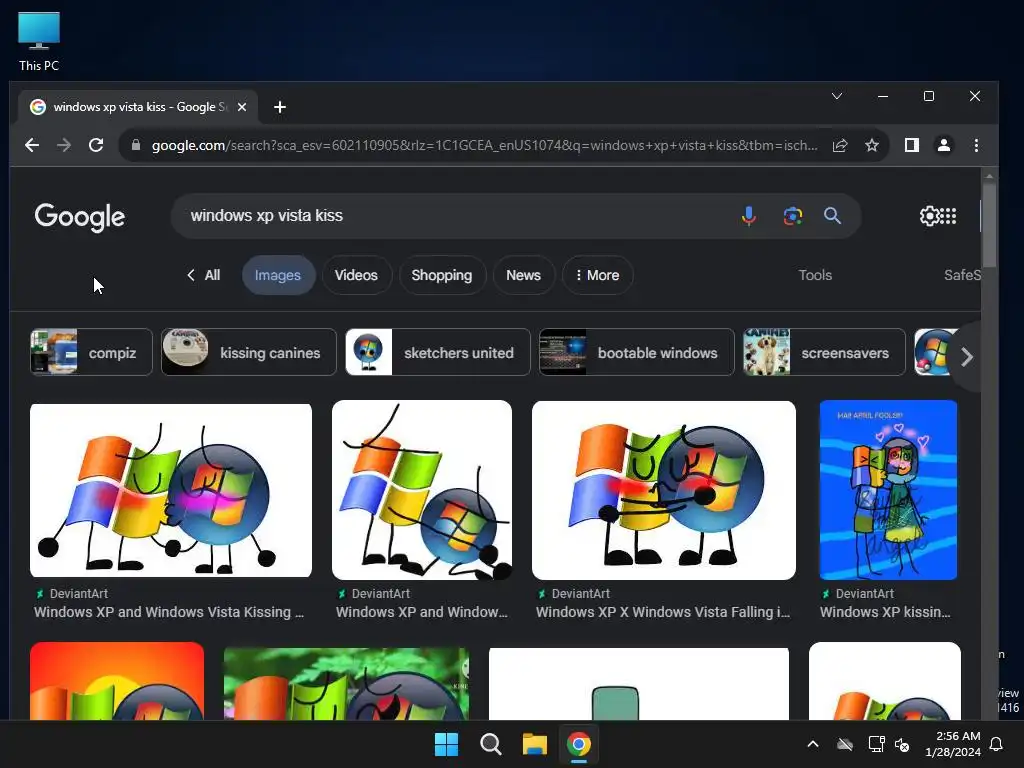The height and width of the screenshot is (768, 1024).
Task: Go back to All results
Action: 203,275
